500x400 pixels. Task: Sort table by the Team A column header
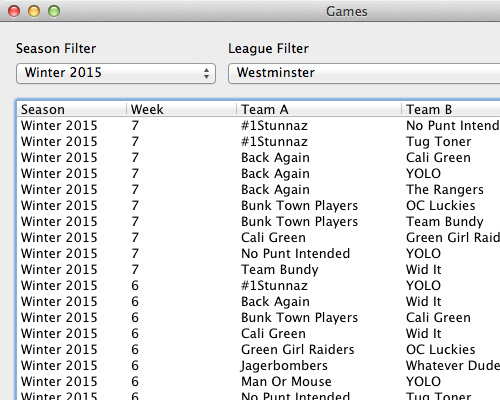pos(319,109)
